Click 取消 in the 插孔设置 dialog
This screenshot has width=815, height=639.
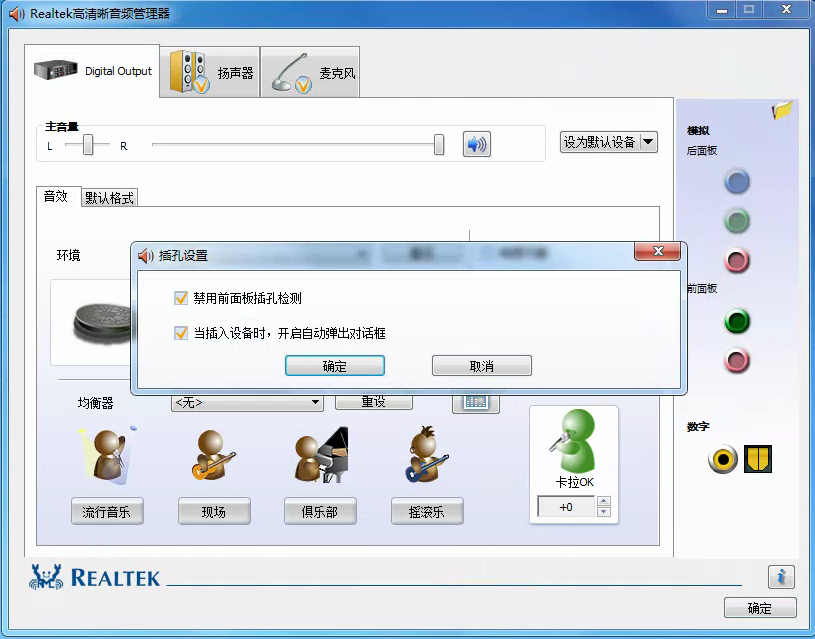coord(481,366)
